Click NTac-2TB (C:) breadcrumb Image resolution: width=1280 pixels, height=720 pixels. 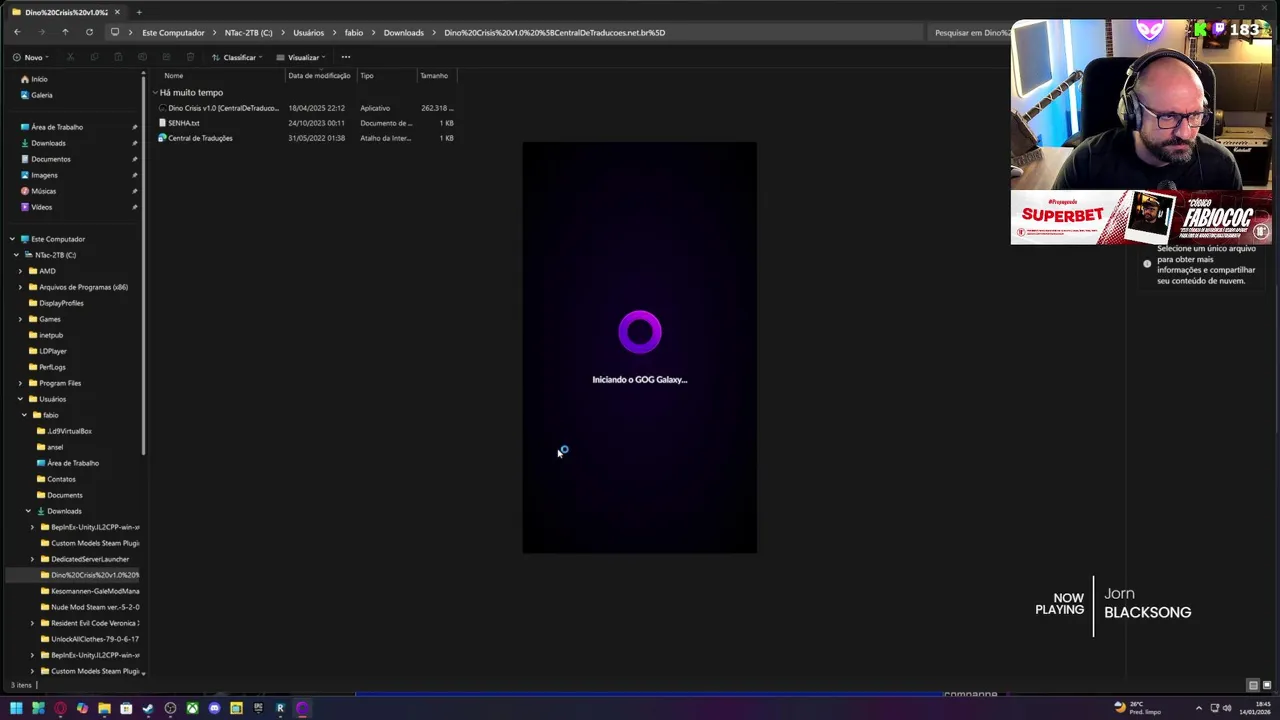[x=248, y=32]
